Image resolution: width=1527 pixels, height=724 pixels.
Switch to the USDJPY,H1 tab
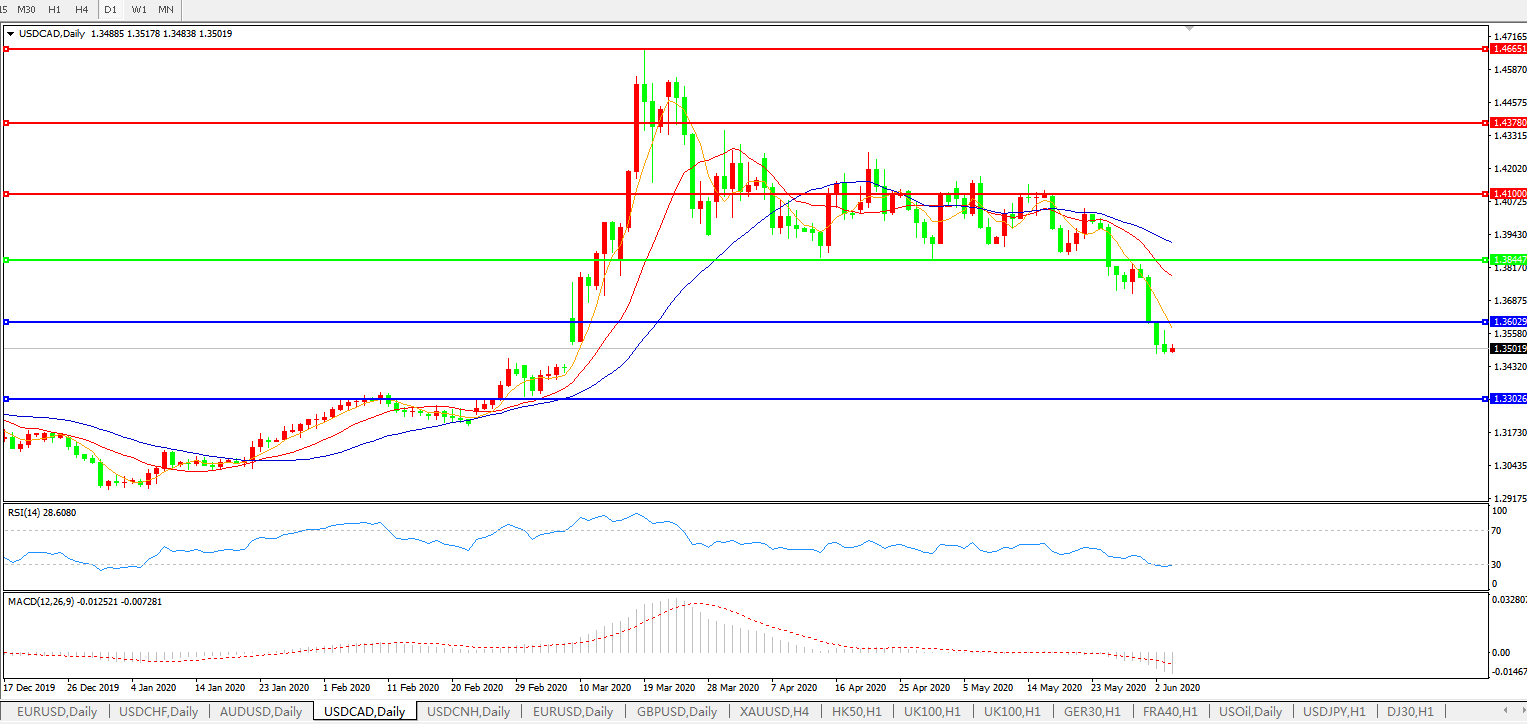click(1327, 712)
